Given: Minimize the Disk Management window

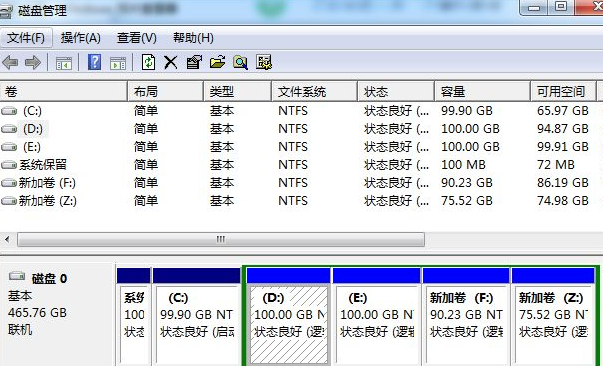Looking at the screenshot, I should 533,7.
